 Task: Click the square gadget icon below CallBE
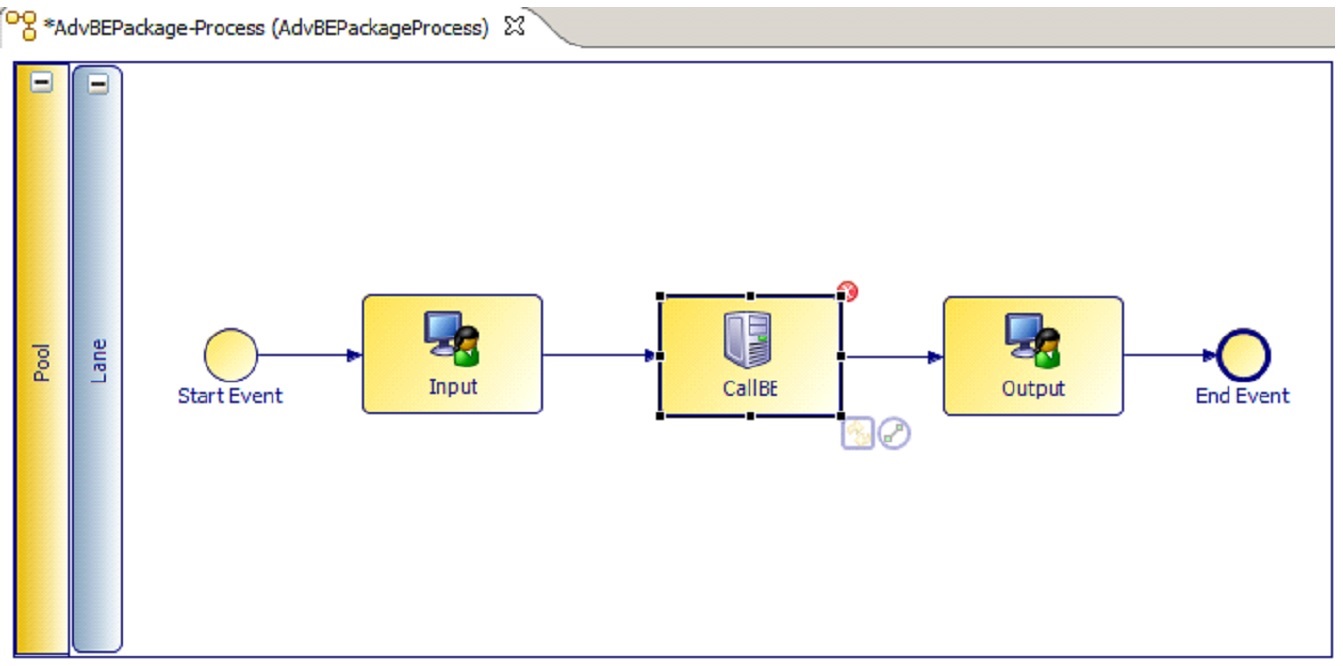tap(858, 434)
